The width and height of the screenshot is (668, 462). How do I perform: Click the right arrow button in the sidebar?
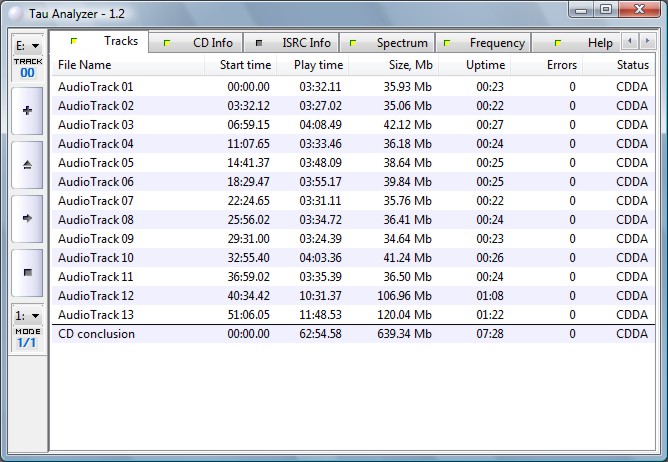(x=25, y=217)
